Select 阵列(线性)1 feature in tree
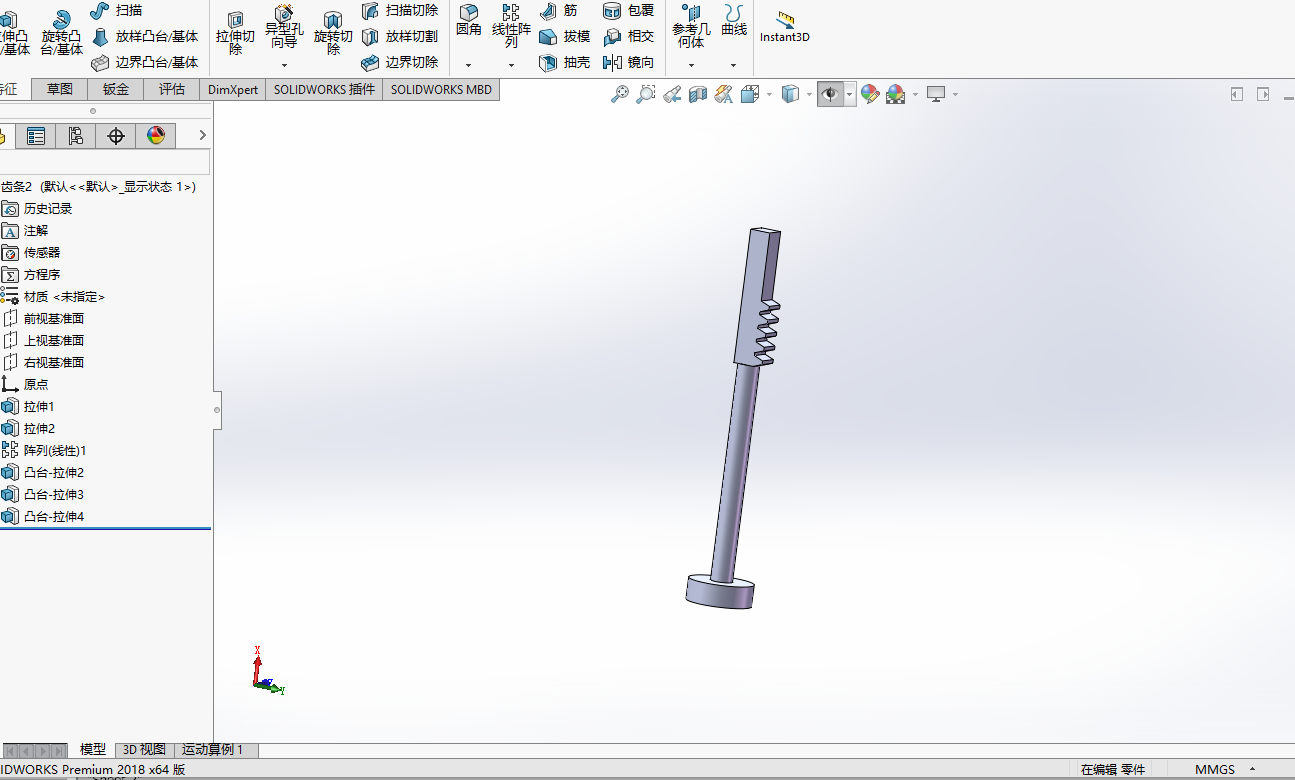 (55, 451)
